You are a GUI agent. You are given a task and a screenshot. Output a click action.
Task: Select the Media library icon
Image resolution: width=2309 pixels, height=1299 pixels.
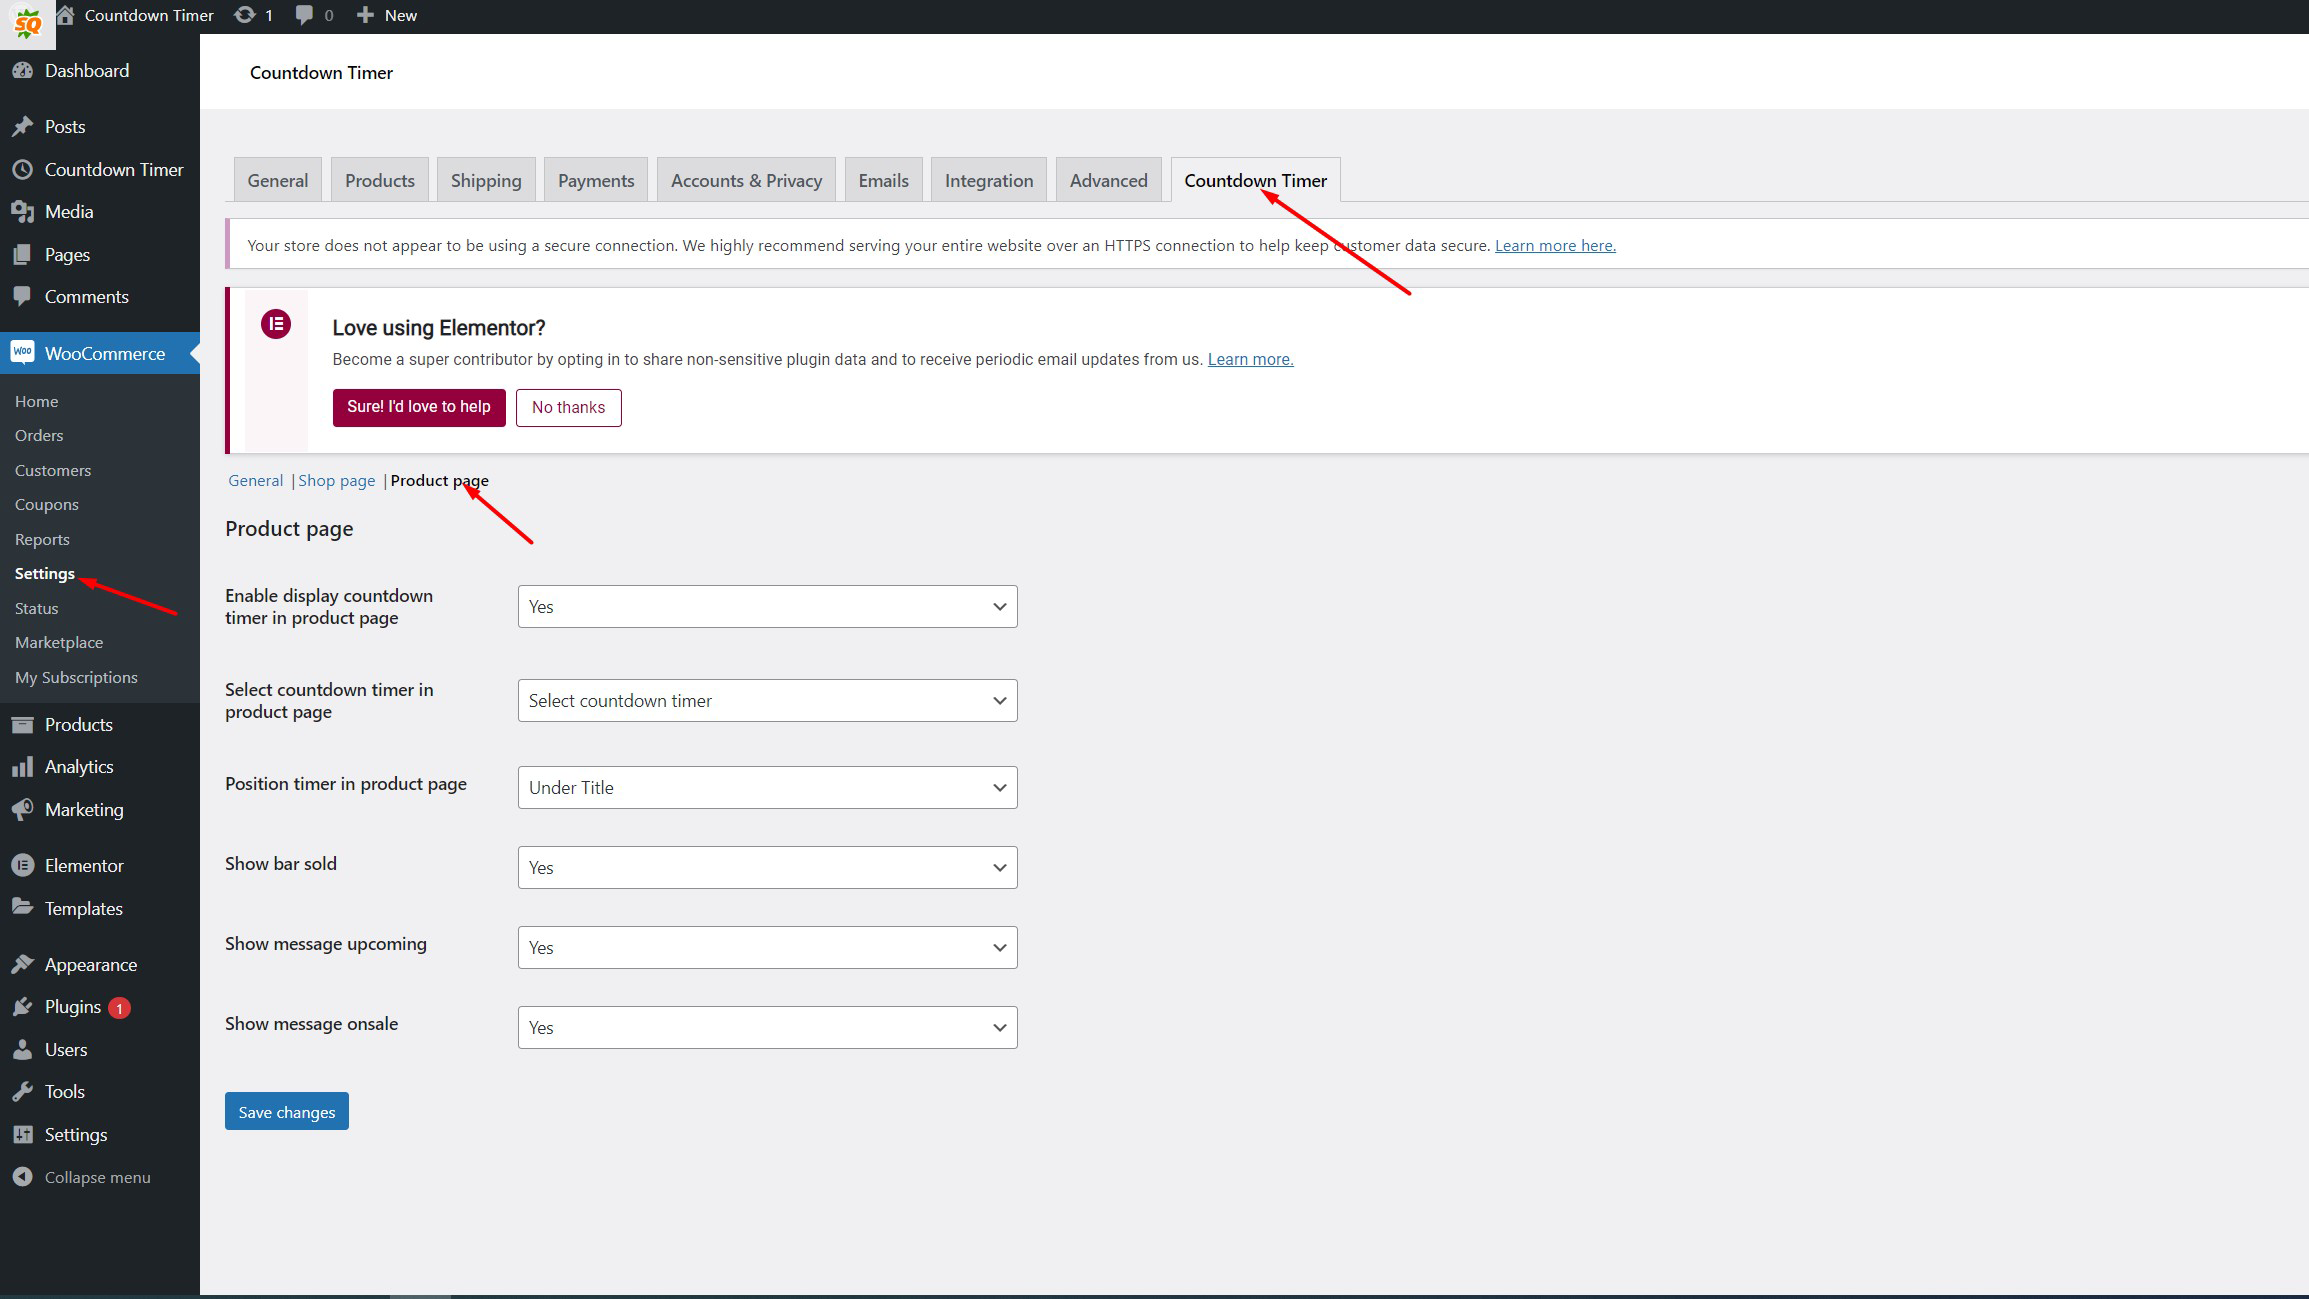22,211
